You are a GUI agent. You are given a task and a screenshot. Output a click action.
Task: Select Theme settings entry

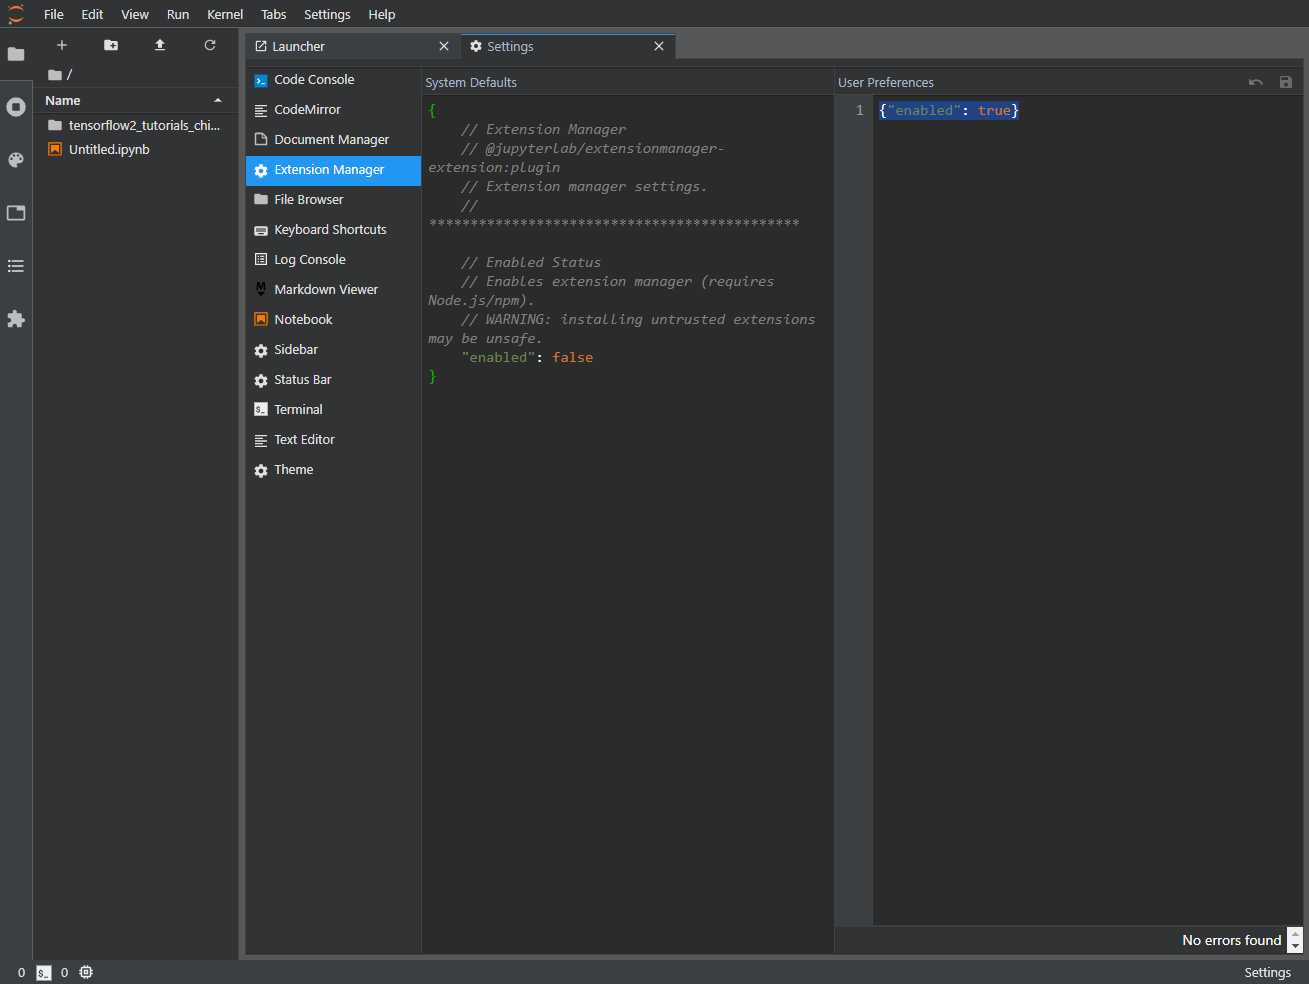[x=293, y=470]
